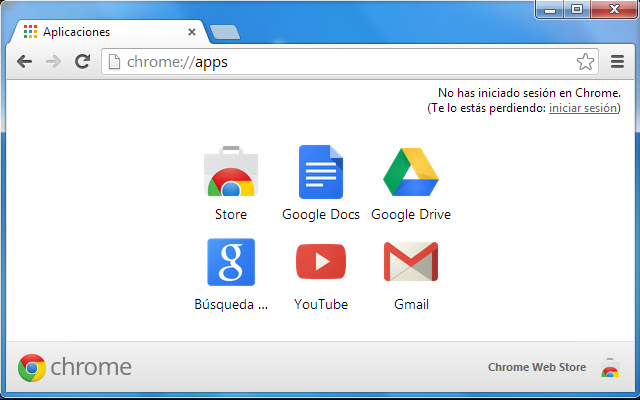The height and width of the screenshot is (400, 640).
Task: Click the 'Store' label text
Action: [231, 214]
